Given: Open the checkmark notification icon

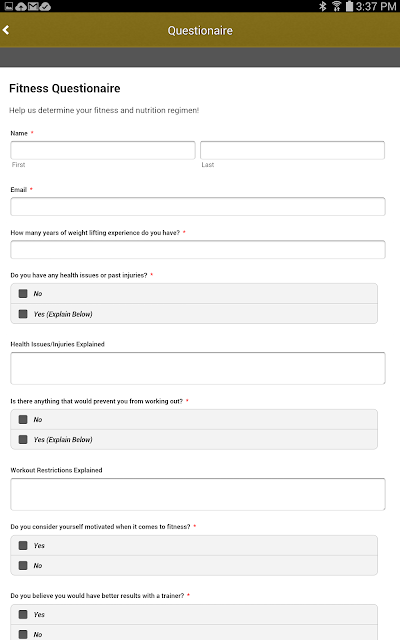Looking at the screenshot, I should [46, 6].
